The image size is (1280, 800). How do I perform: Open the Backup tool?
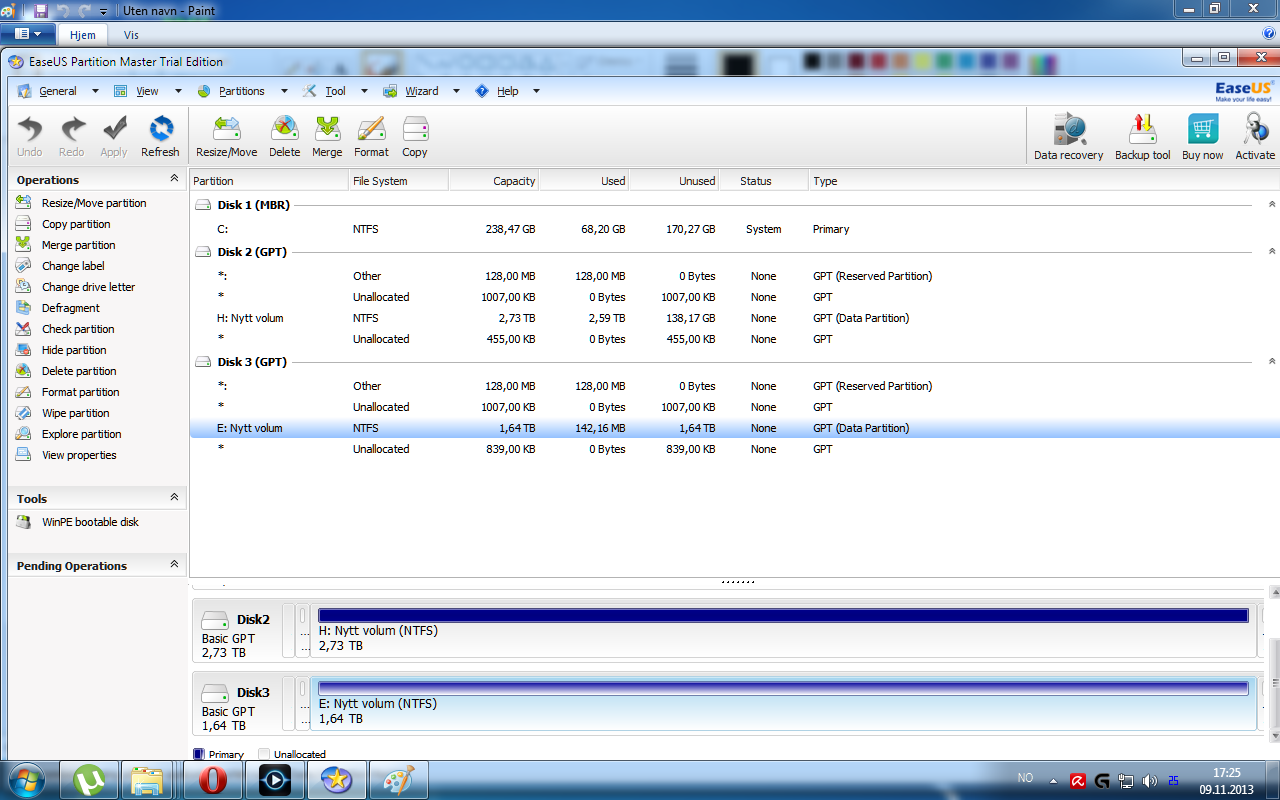[1142, 137]
